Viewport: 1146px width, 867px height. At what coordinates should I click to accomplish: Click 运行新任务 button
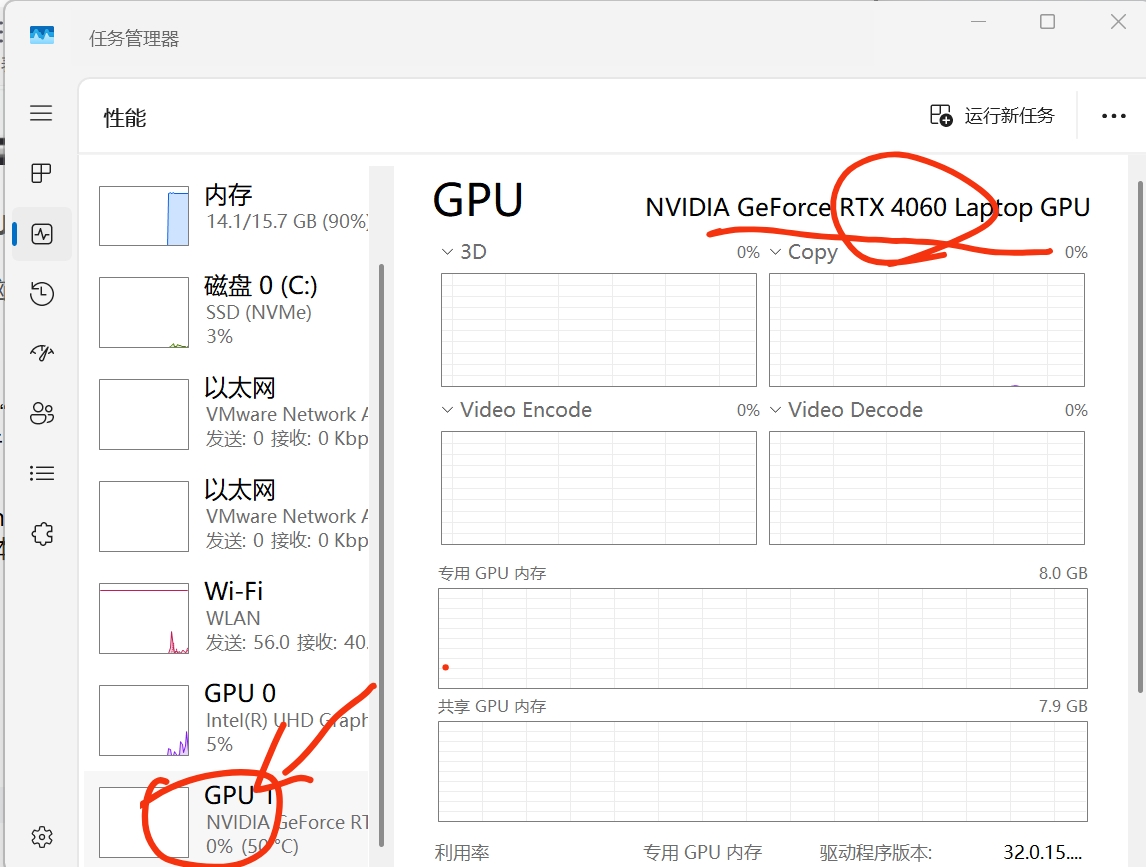click(992, 116)
